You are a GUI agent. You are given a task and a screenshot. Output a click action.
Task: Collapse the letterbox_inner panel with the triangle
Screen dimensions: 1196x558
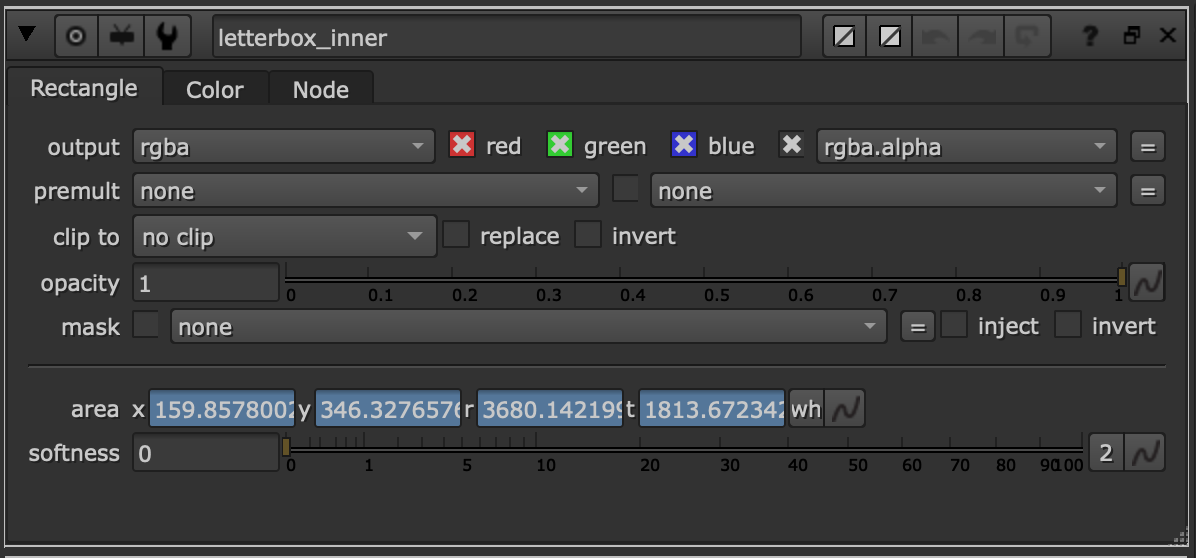click(x=27, y=35)
